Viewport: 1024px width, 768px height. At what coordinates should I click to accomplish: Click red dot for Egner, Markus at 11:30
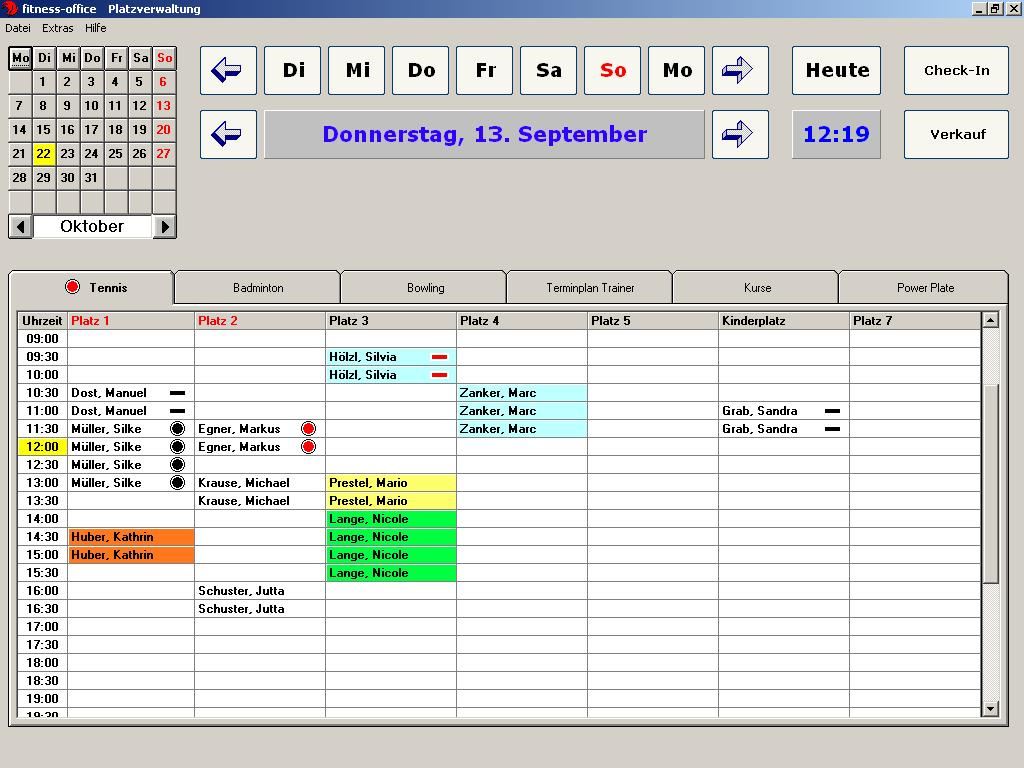click(308, 428)
